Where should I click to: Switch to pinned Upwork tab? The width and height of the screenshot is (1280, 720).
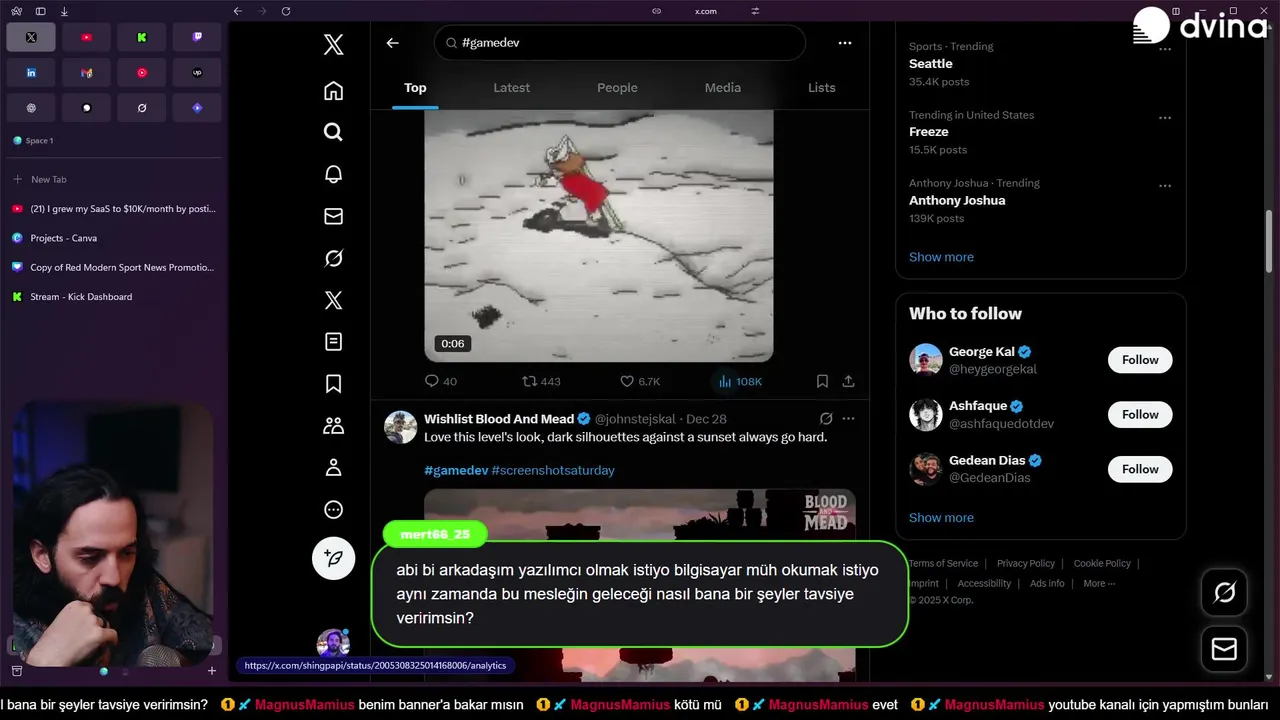[x=197, y=72]
